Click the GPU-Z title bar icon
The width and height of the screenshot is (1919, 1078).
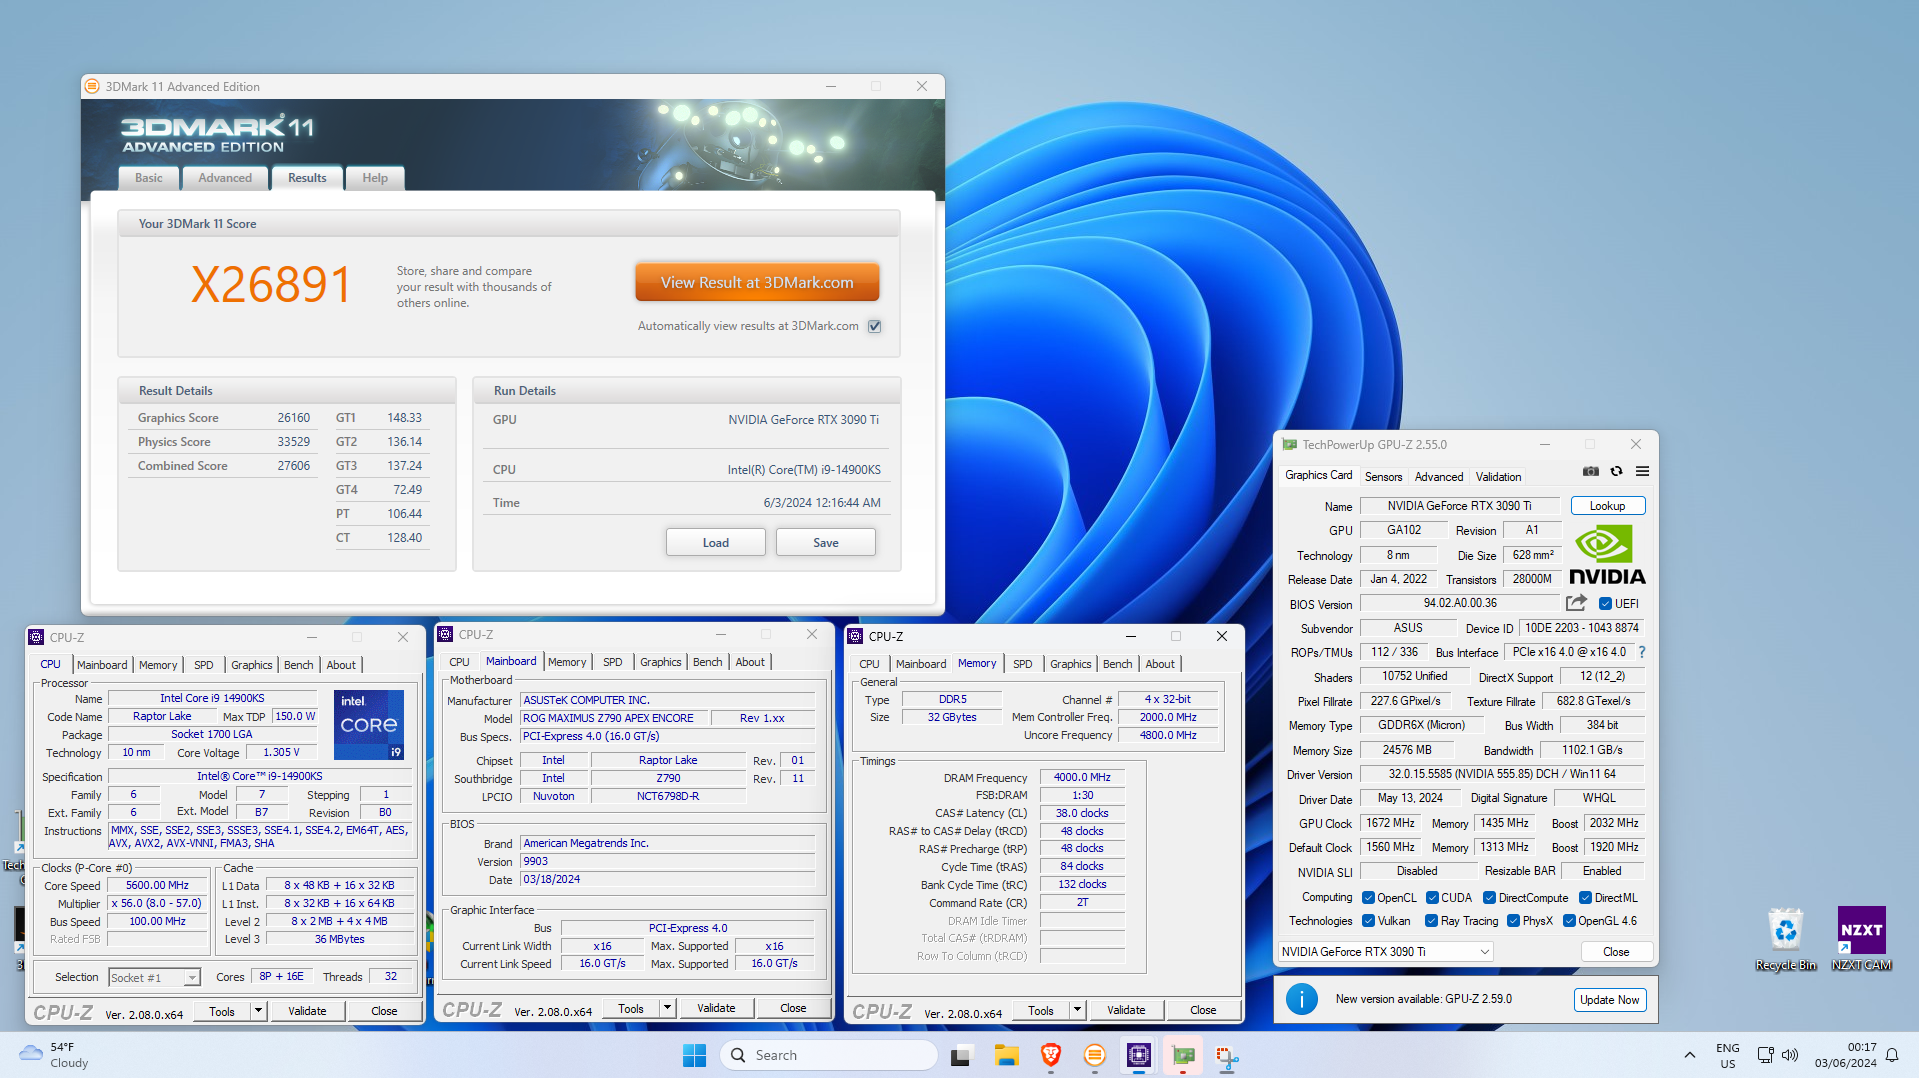(1290, 445)
